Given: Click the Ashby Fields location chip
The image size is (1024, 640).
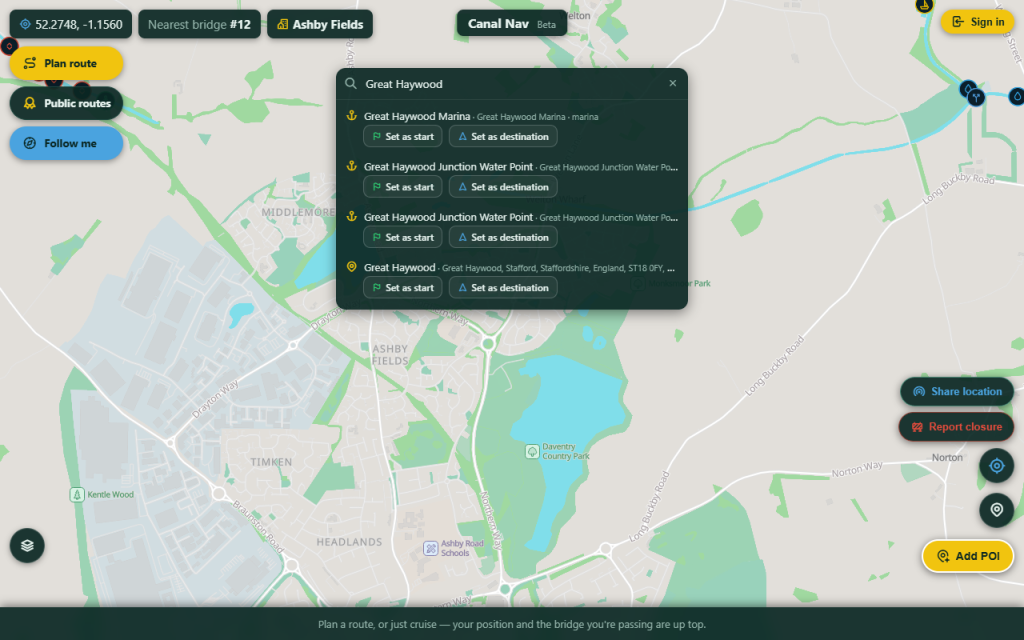Looking at the screenshot, I should click(320, 24).
